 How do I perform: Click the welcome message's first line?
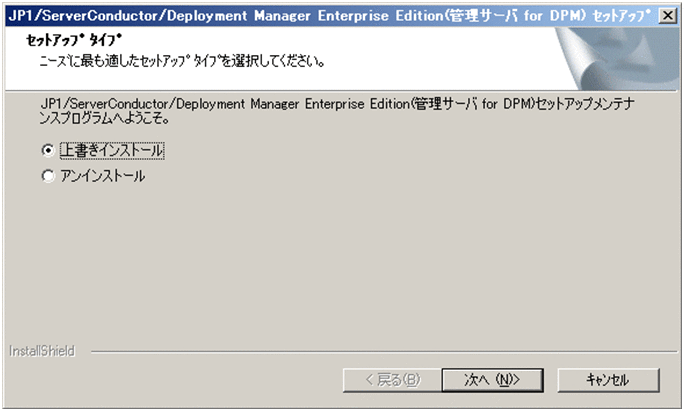pos(340,104)
